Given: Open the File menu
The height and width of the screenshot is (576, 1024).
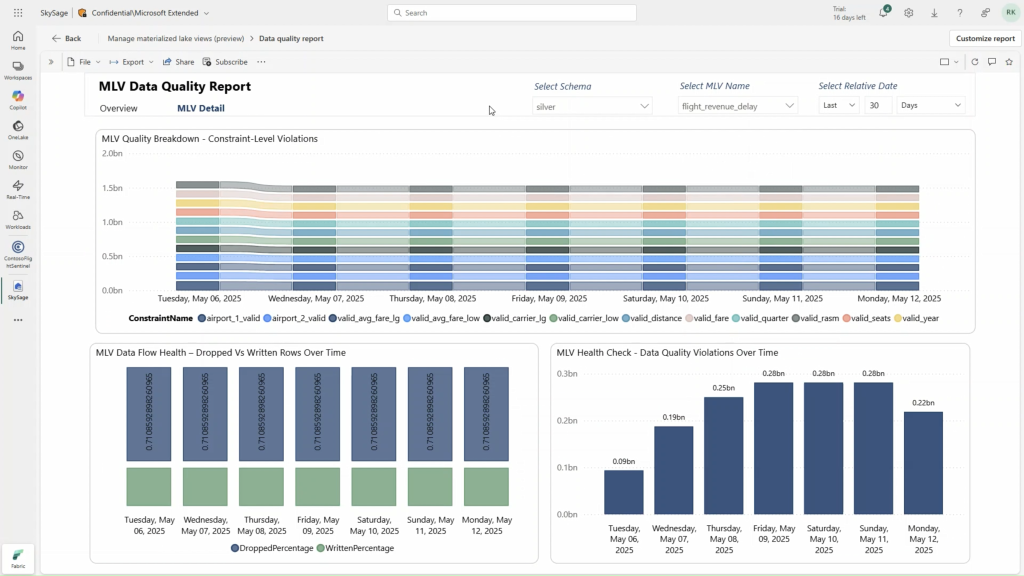Looking at the screenshot, I should [x=84, y=61].
